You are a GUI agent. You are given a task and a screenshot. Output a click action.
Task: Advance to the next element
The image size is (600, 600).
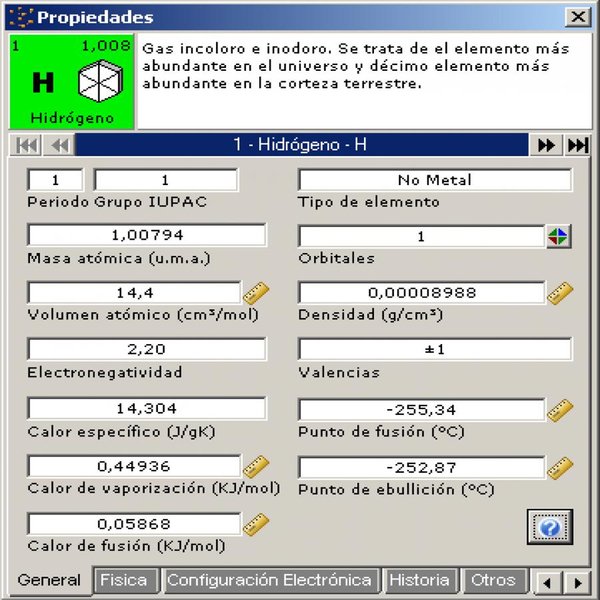(545, 145)
